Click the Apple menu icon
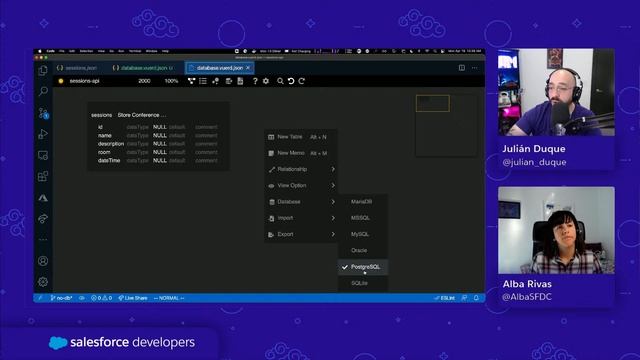This screenshot has width=640, height=360. click(40, 51)
